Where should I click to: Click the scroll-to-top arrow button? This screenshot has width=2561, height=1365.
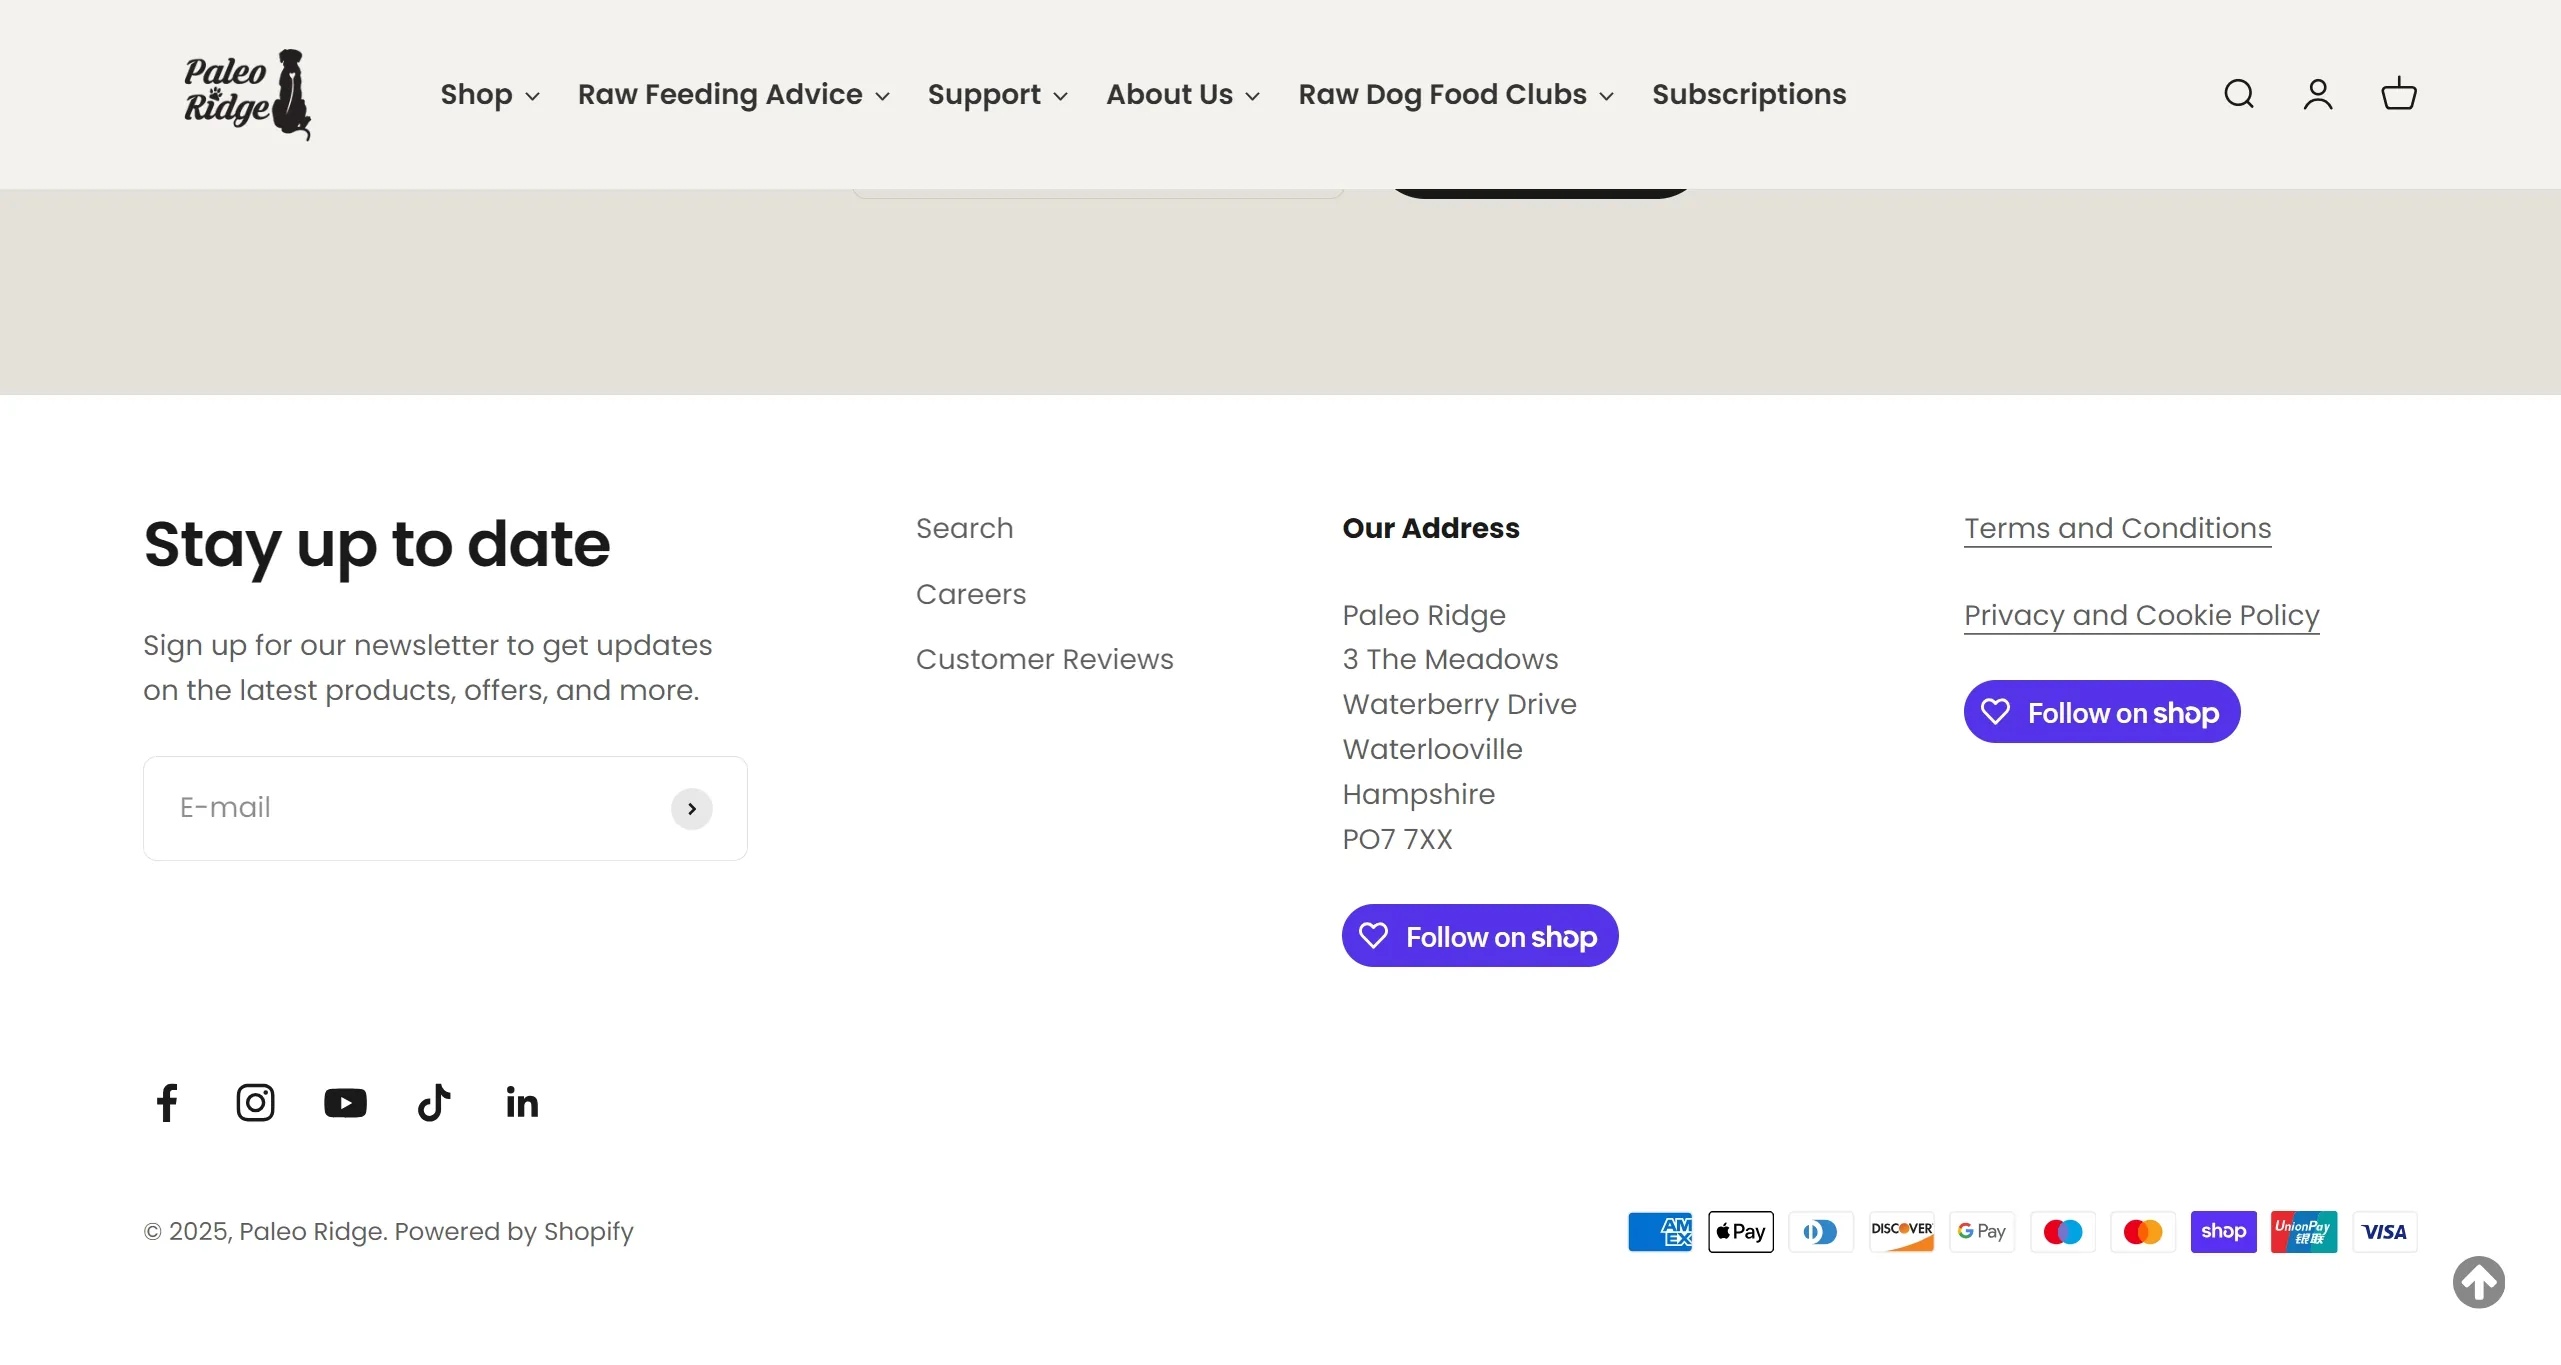[2478, 1282]
